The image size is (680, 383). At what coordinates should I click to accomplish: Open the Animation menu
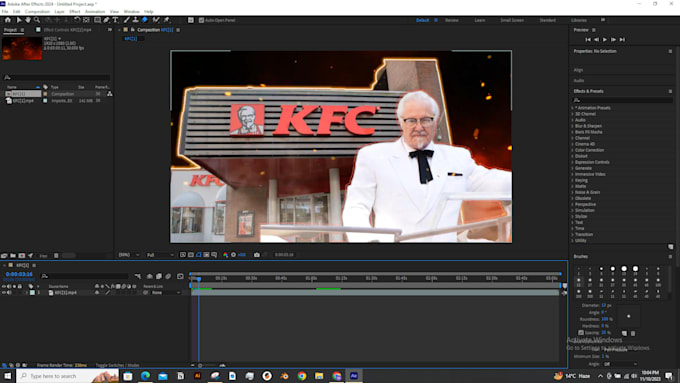point(95,12)
